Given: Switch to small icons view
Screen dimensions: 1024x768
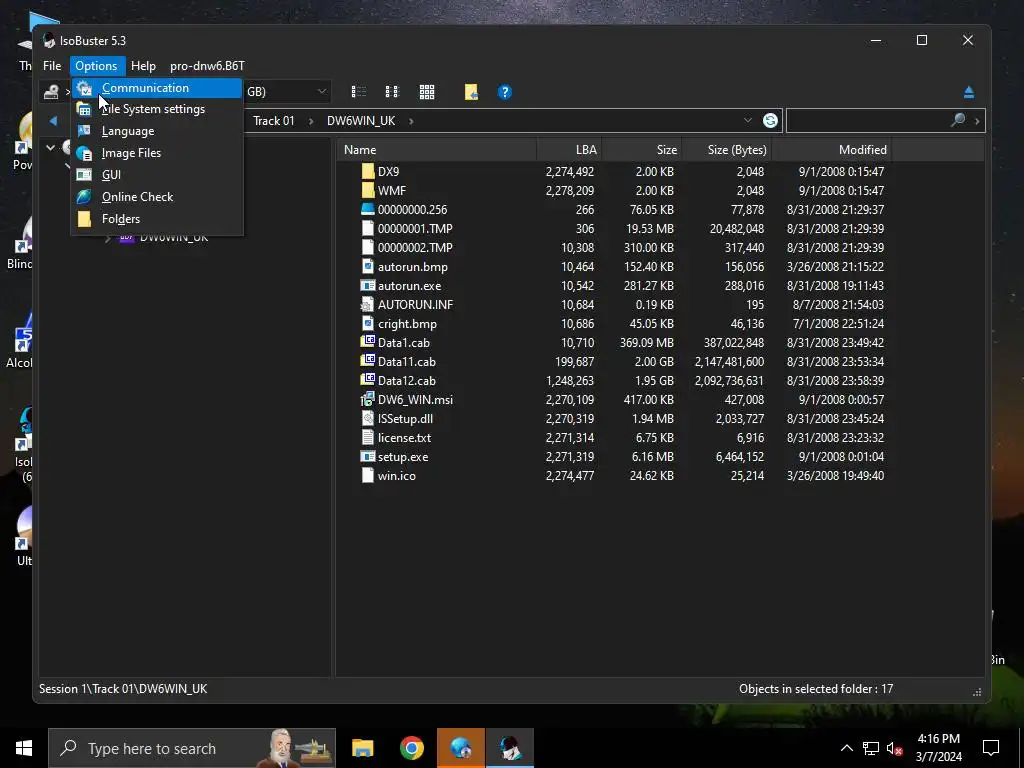Looking at the screenshot, I should click(392, 92).
